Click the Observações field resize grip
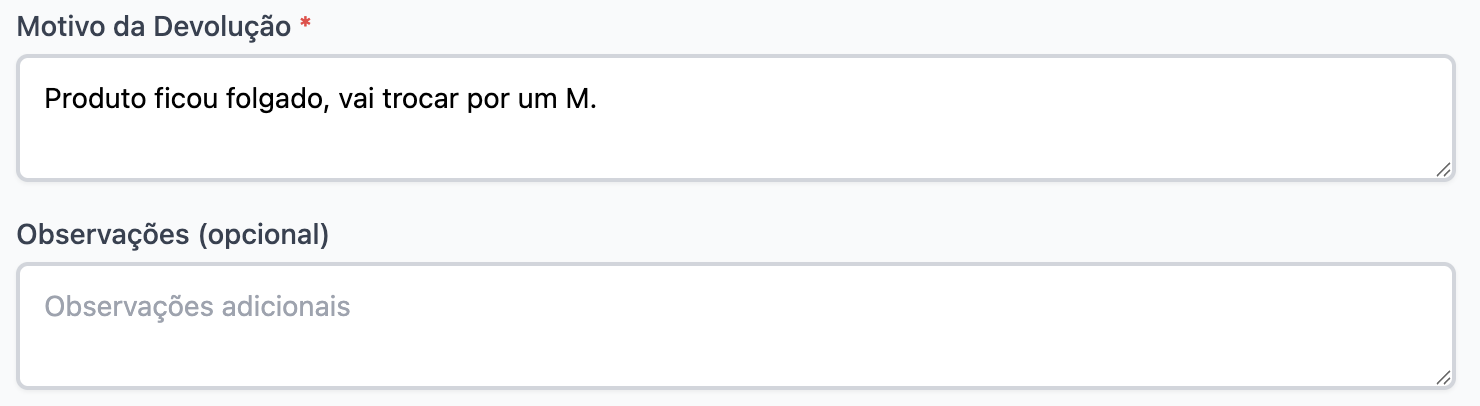Screen dimensions: 1480x406 point(1443,378)
